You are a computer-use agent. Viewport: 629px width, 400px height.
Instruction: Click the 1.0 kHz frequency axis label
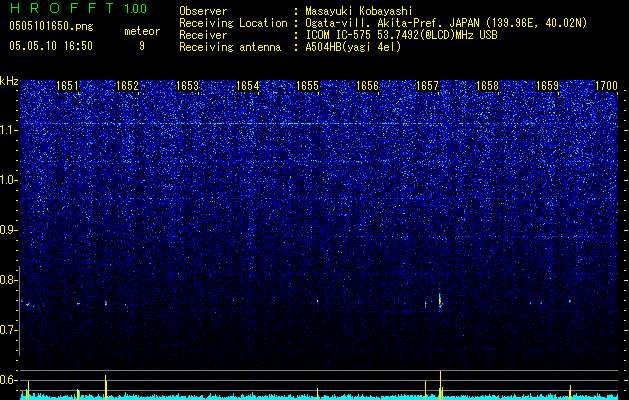point(8,181)
